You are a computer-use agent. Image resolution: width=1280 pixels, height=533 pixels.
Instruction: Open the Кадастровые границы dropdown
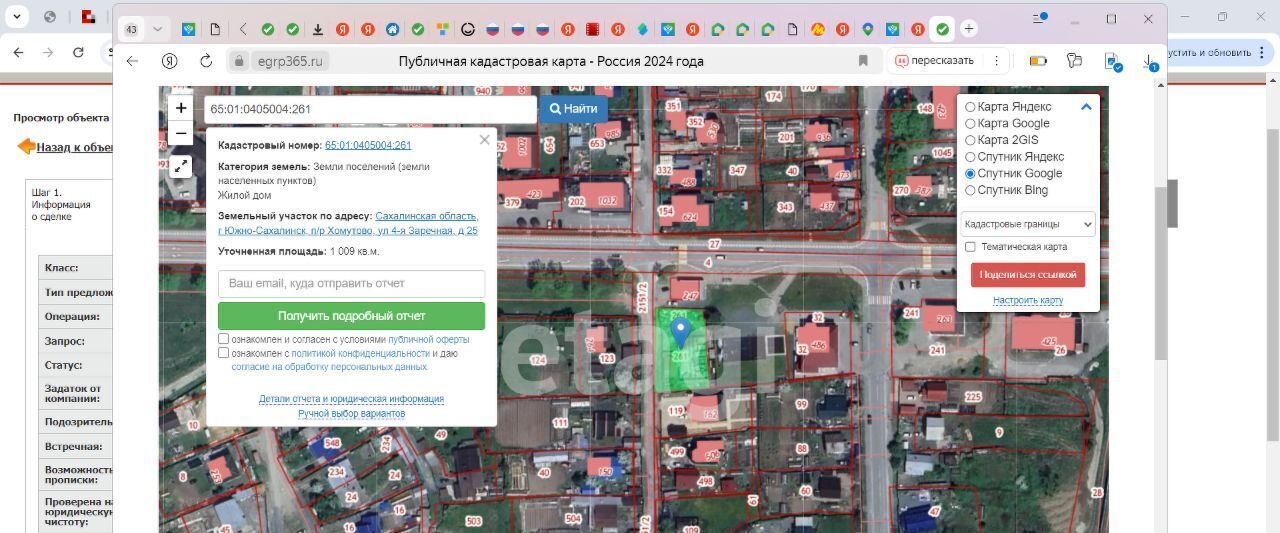1027,224
